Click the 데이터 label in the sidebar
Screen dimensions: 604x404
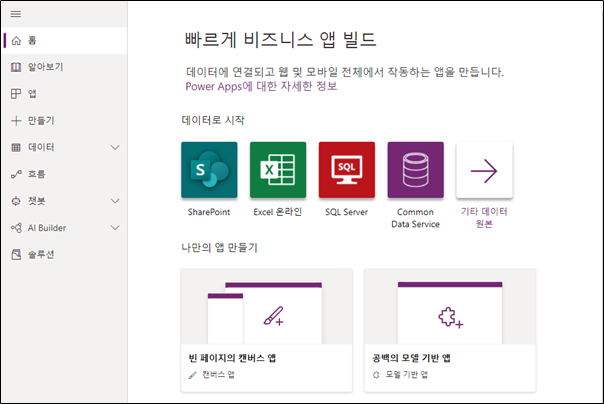click(41, 148)
